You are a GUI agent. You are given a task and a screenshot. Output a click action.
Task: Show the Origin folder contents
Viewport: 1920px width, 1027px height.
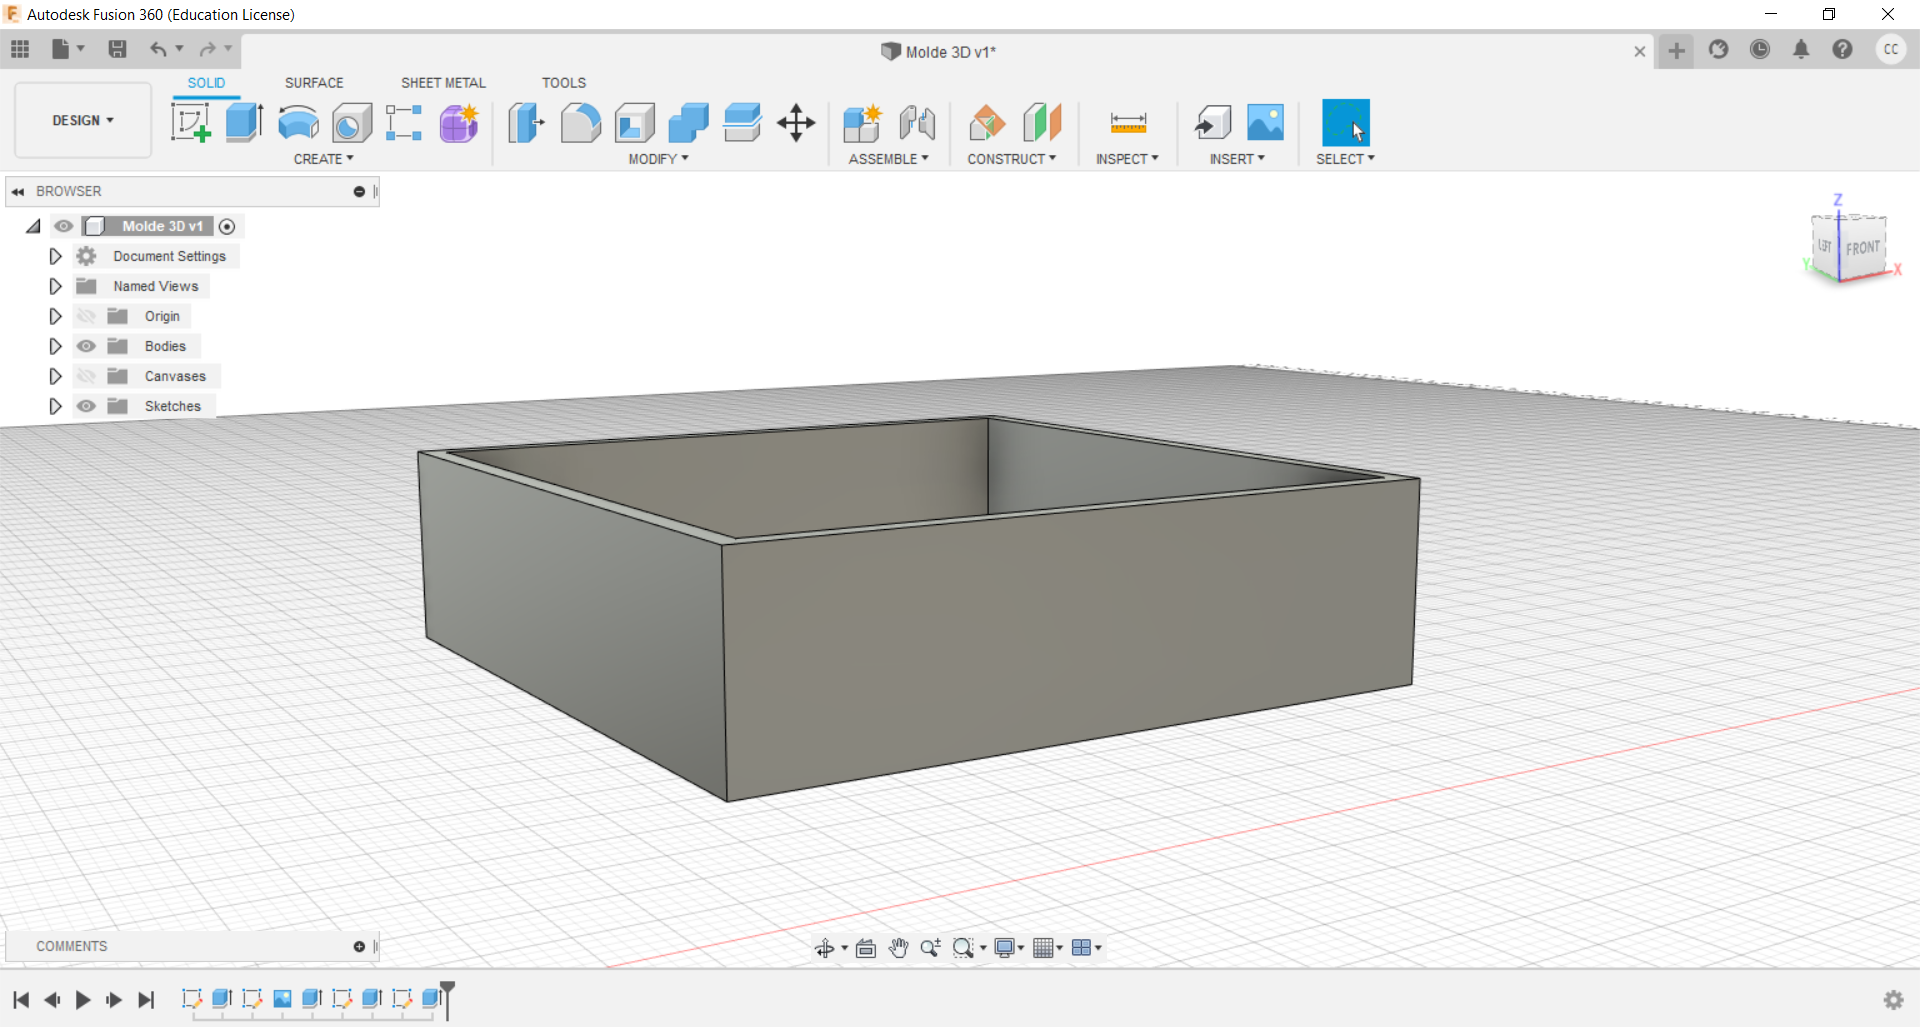(55, 315)
